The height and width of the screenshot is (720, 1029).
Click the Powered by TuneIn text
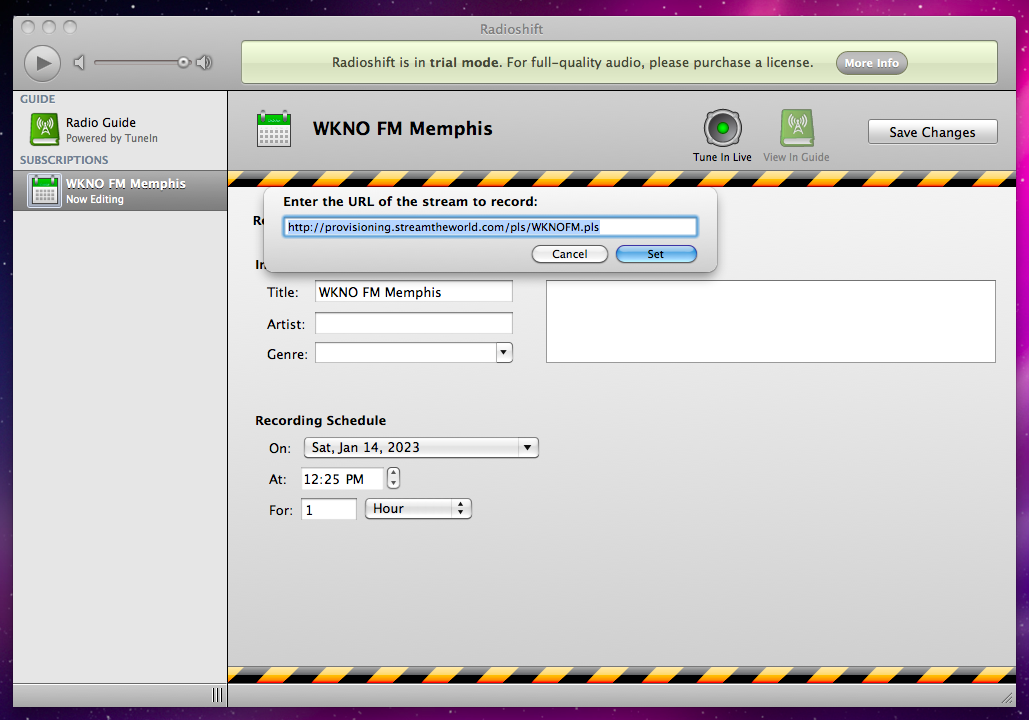point(112,138)
